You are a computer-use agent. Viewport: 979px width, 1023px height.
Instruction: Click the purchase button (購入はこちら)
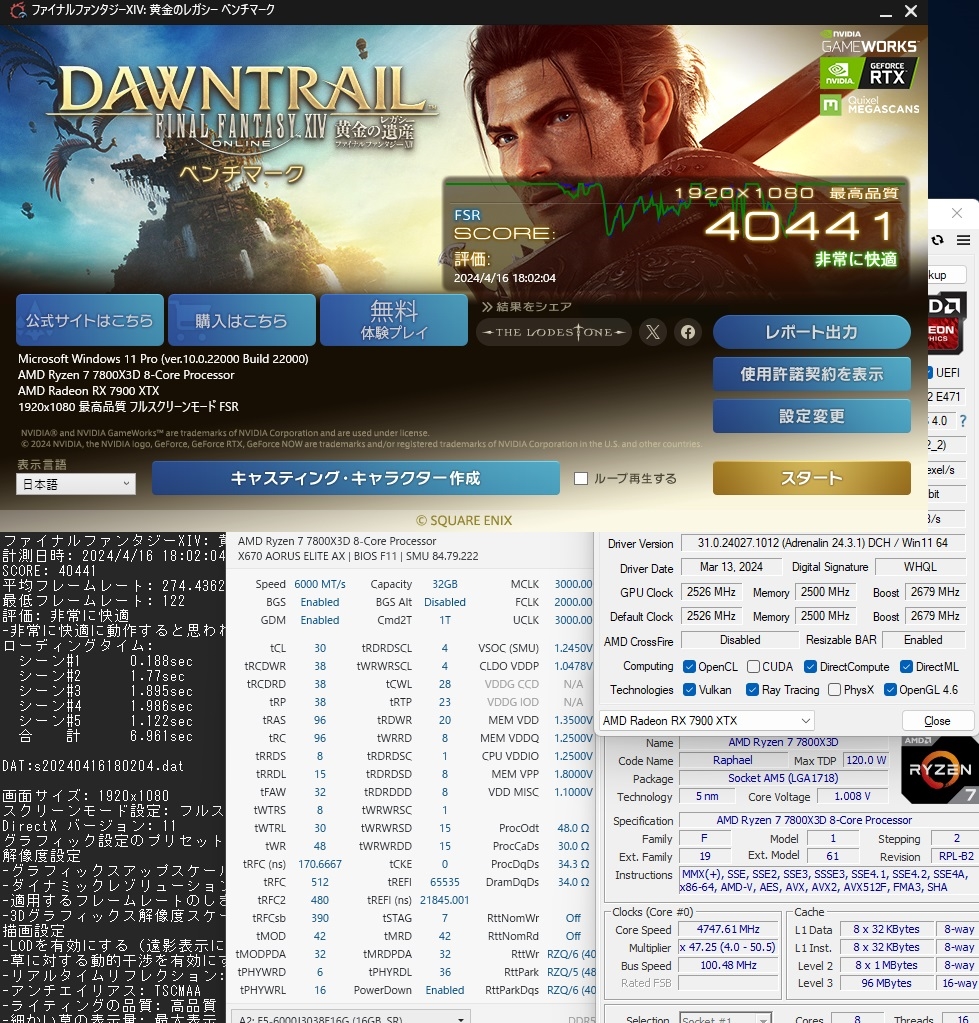[241, 320]
